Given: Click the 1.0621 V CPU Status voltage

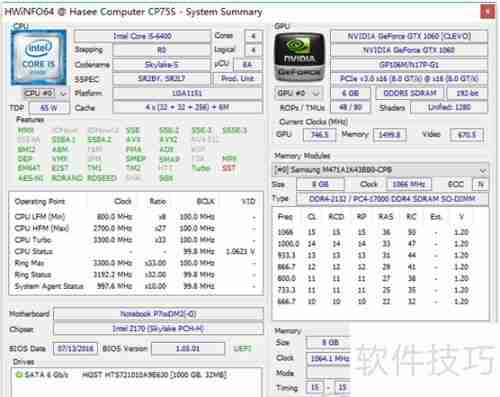Looking at the screenshot, I should click(241, 252).
